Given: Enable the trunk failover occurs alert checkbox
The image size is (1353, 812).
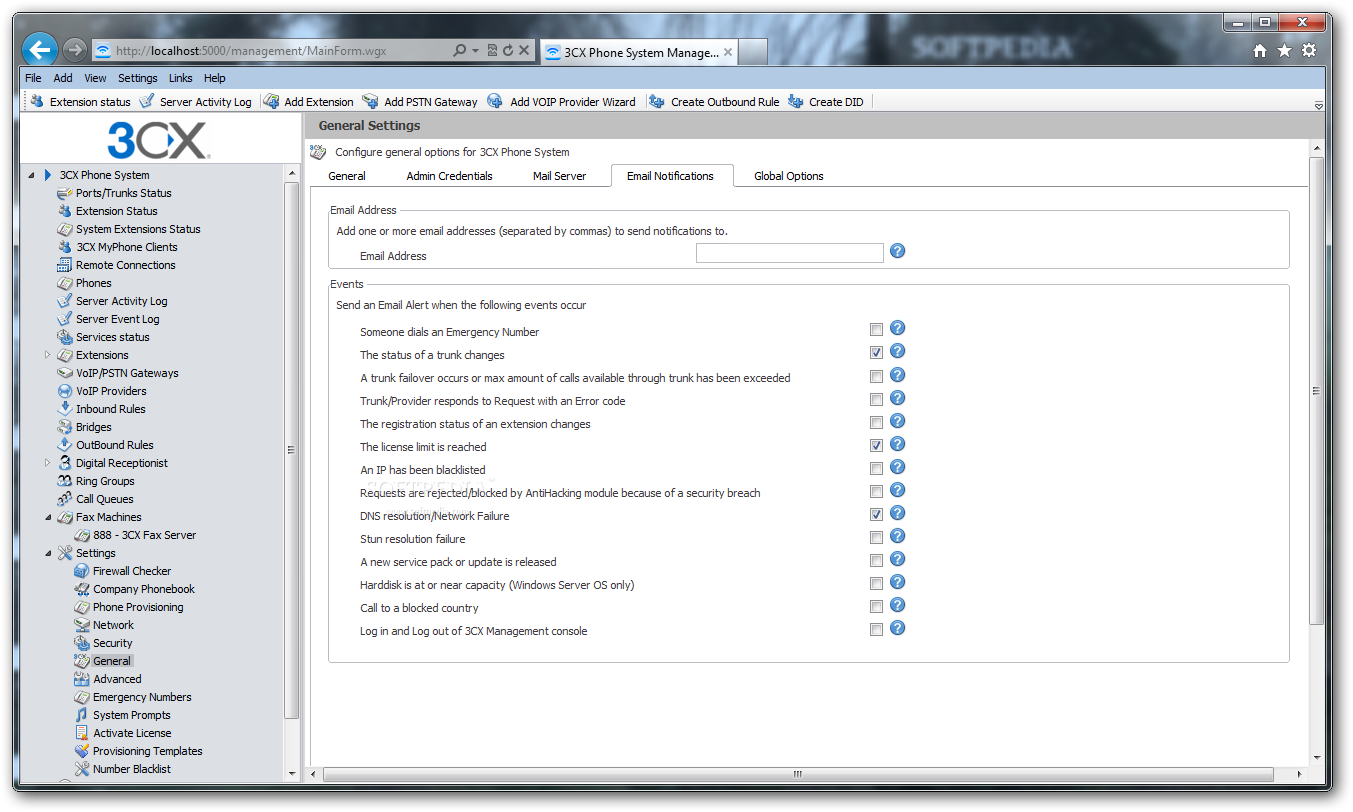Looking at the screenshot, I should [x=876, y=376].
